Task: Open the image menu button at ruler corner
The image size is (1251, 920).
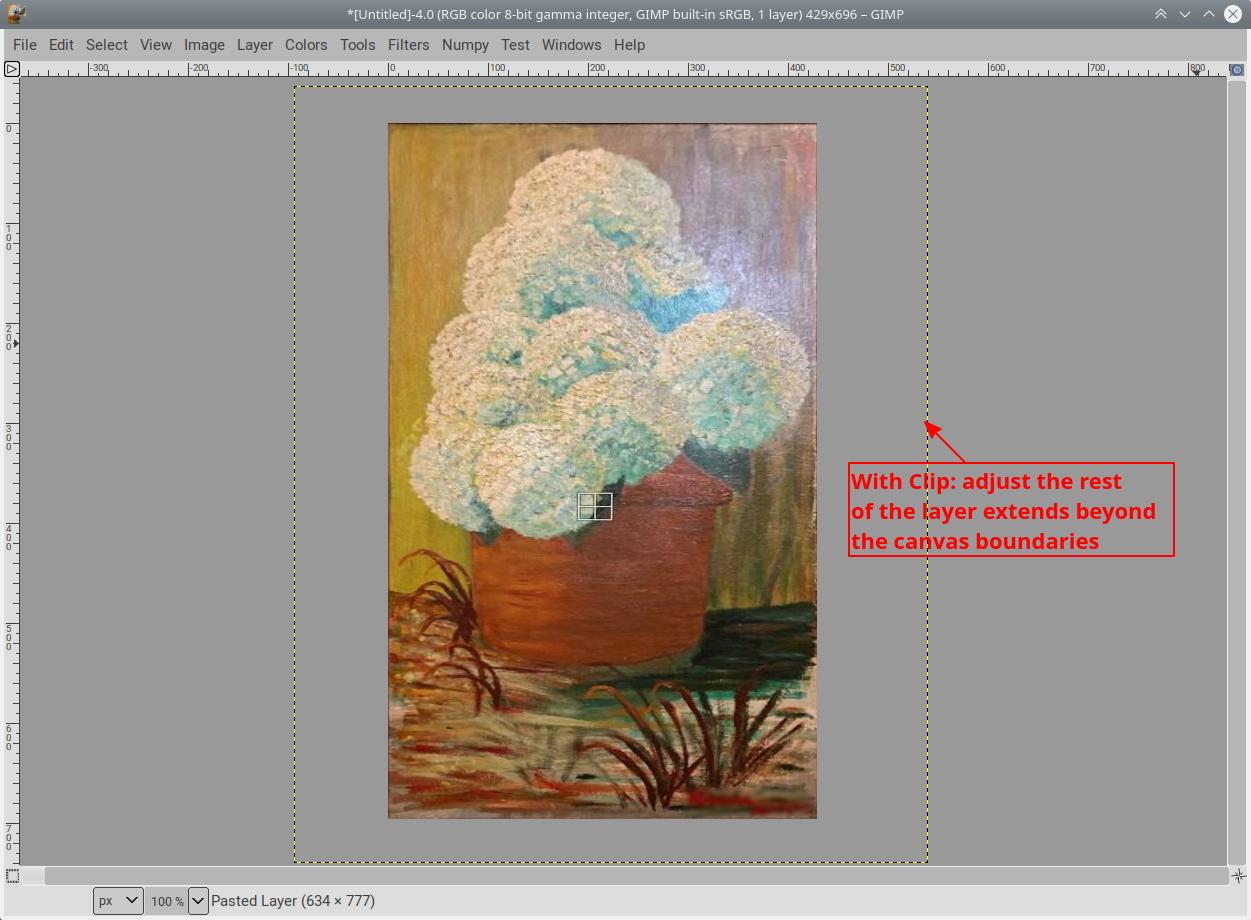Action: [x=11, y=69]
